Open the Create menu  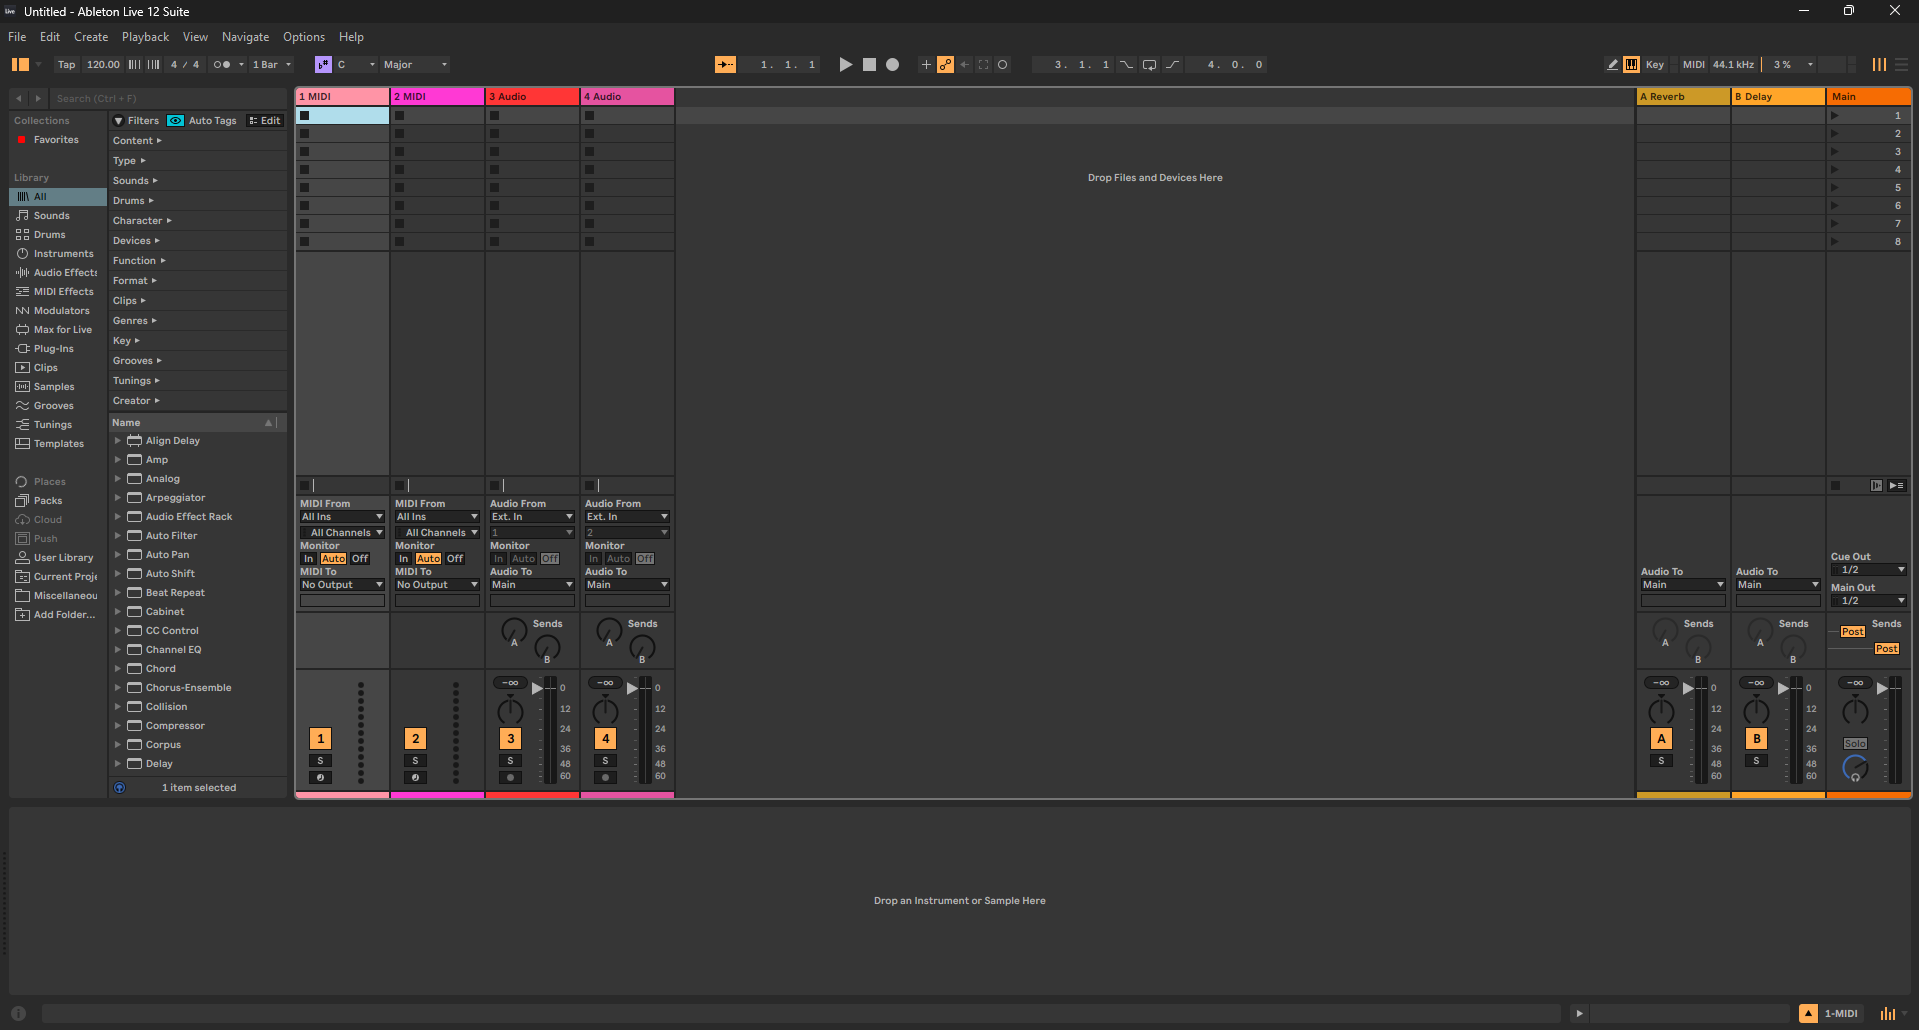pos(90,36)
